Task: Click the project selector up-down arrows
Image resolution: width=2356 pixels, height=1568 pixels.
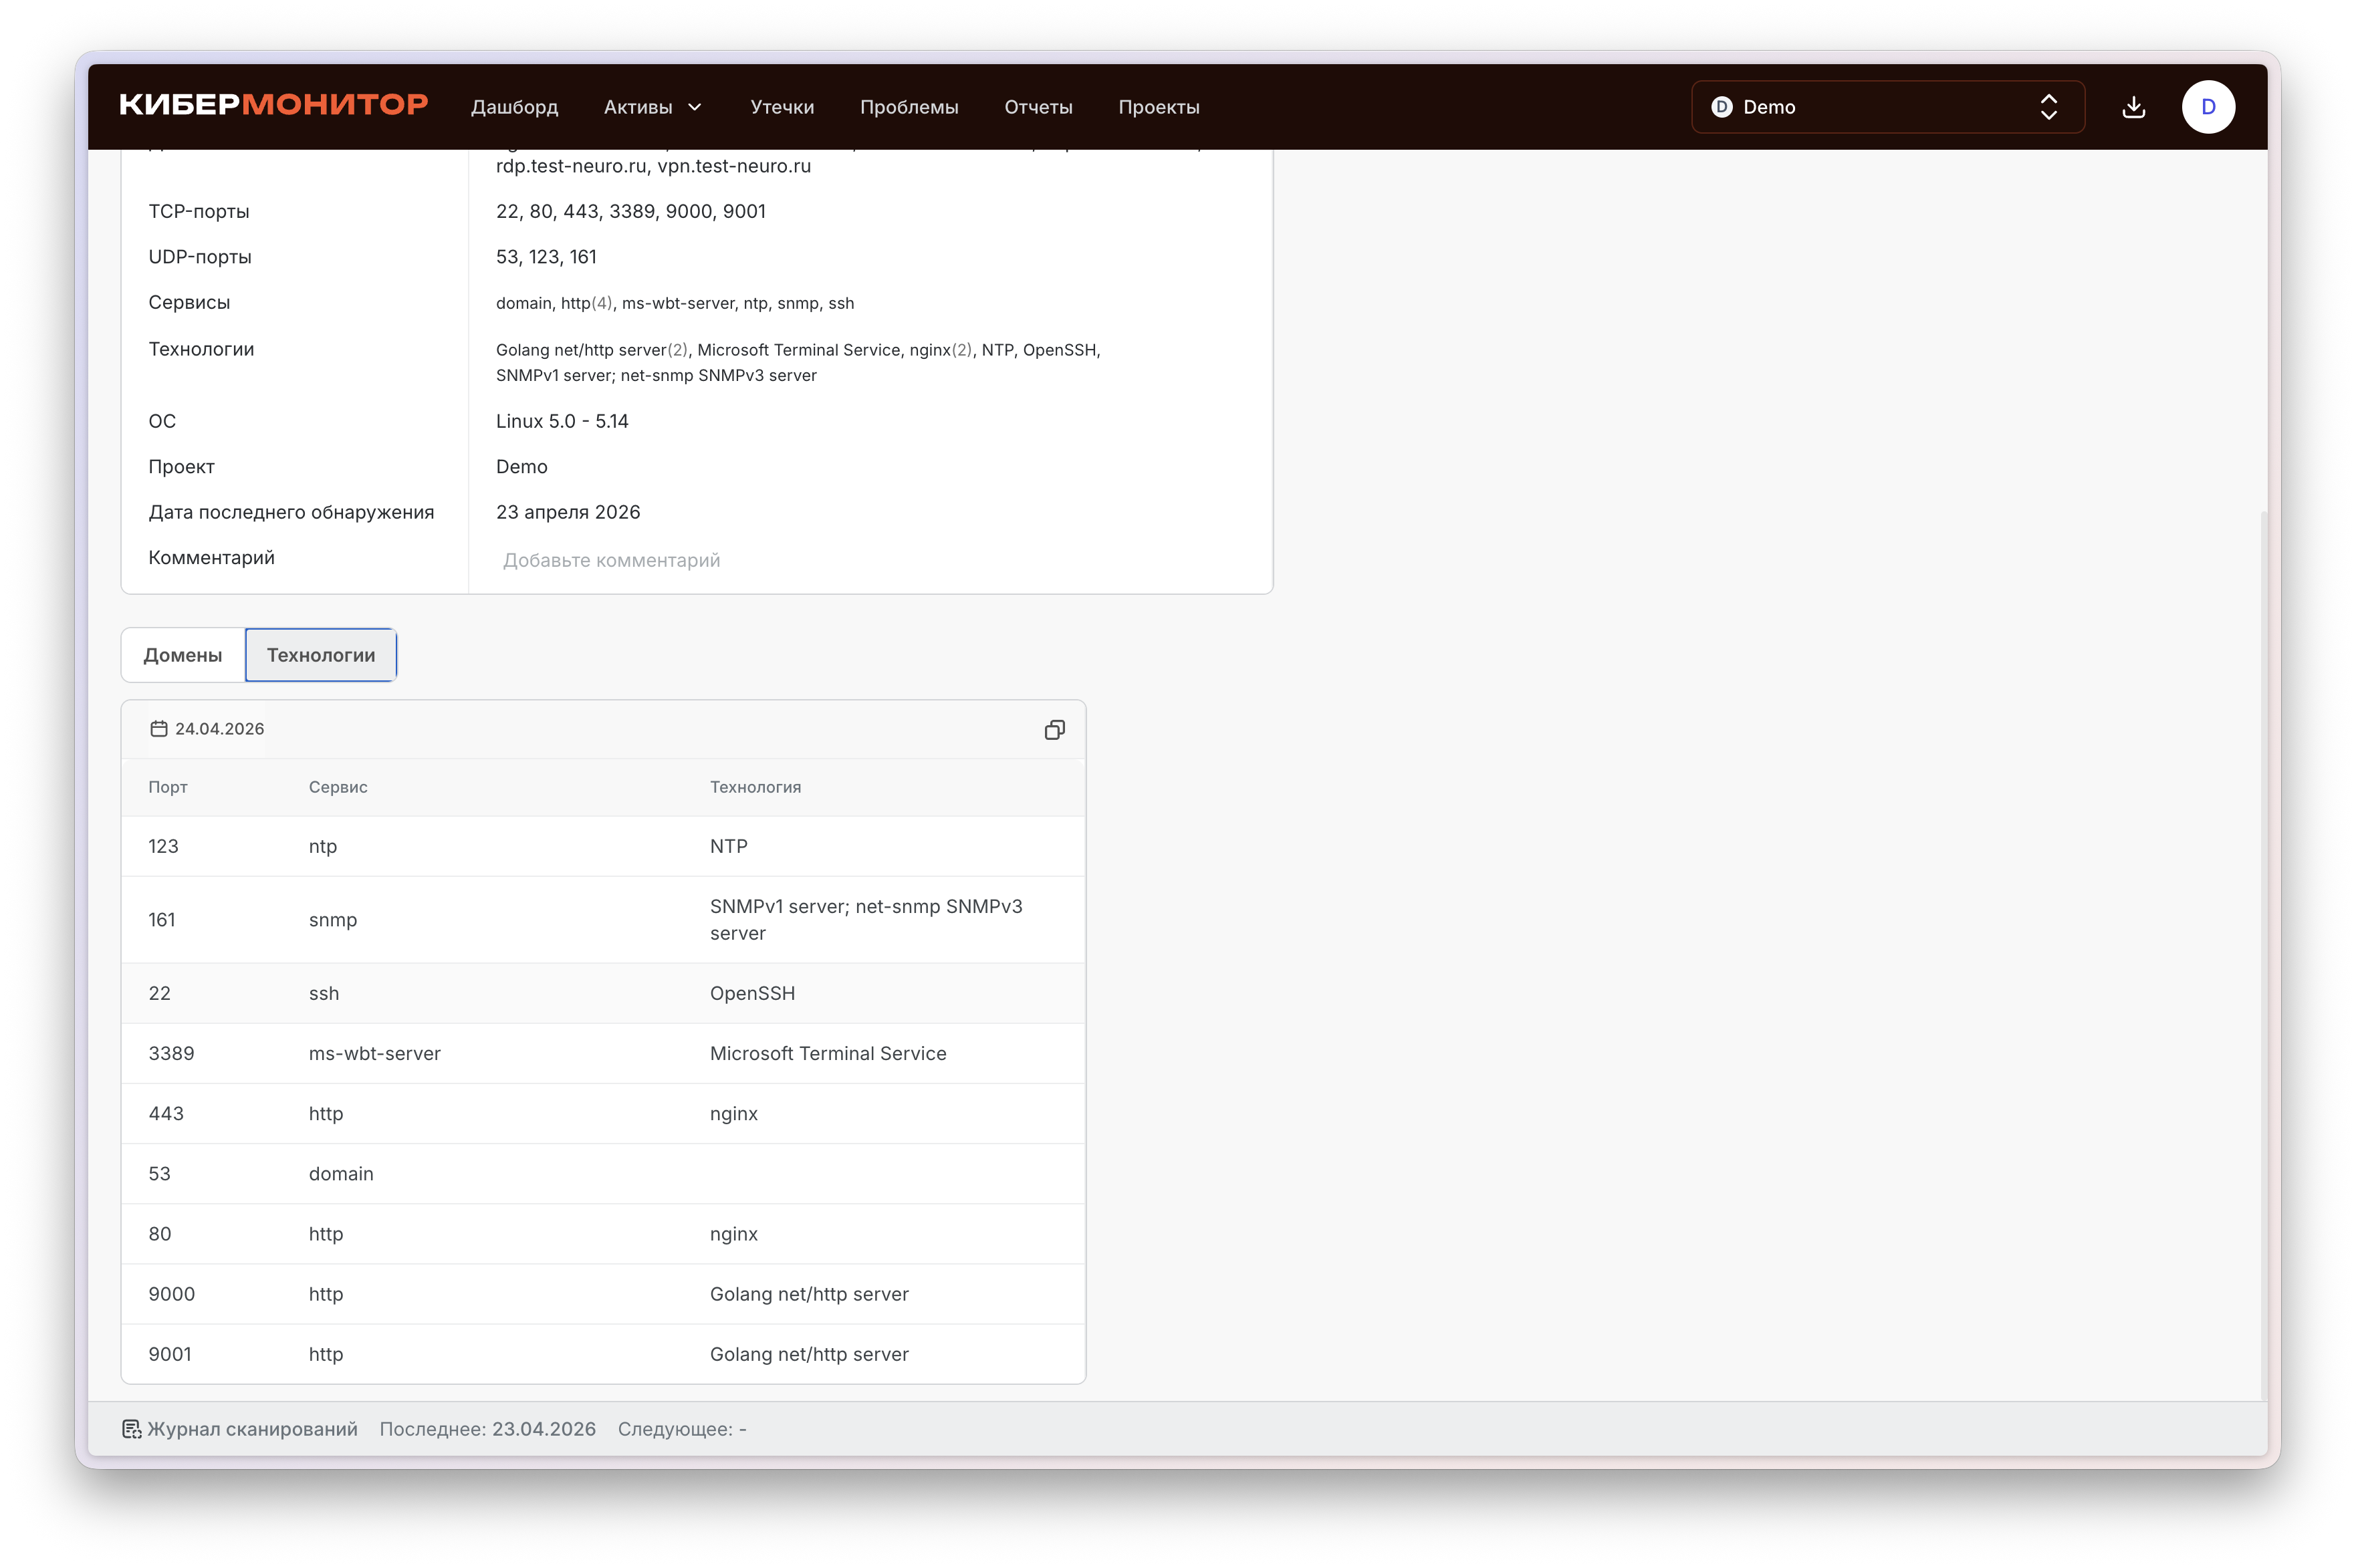Action: click(2048, 107)
